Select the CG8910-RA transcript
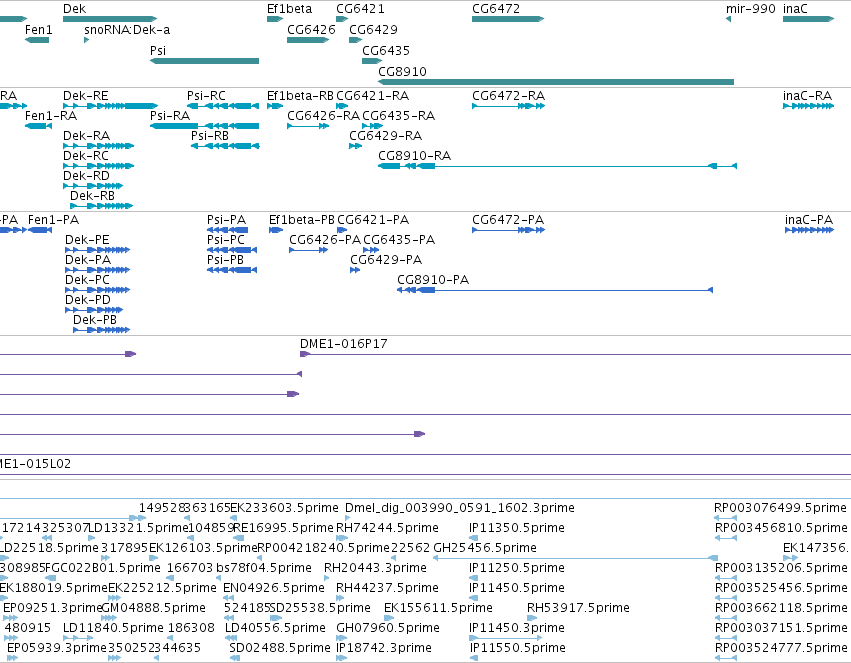 click(557, 166)
